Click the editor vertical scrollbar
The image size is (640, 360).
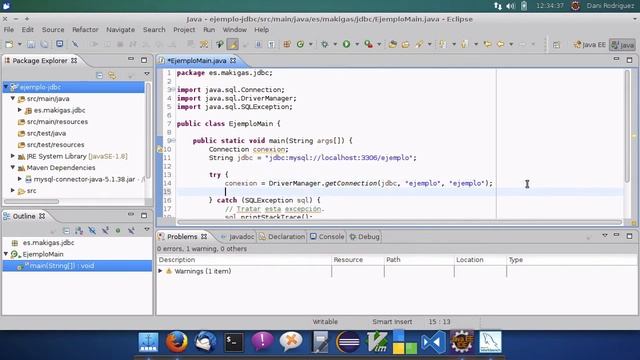(627, 126)
